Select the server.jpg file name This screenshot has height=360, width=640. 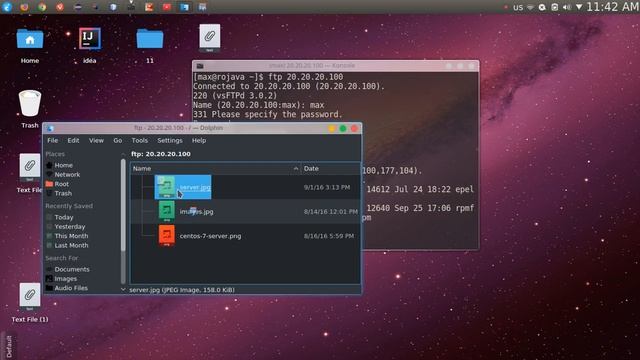point(195,187)
